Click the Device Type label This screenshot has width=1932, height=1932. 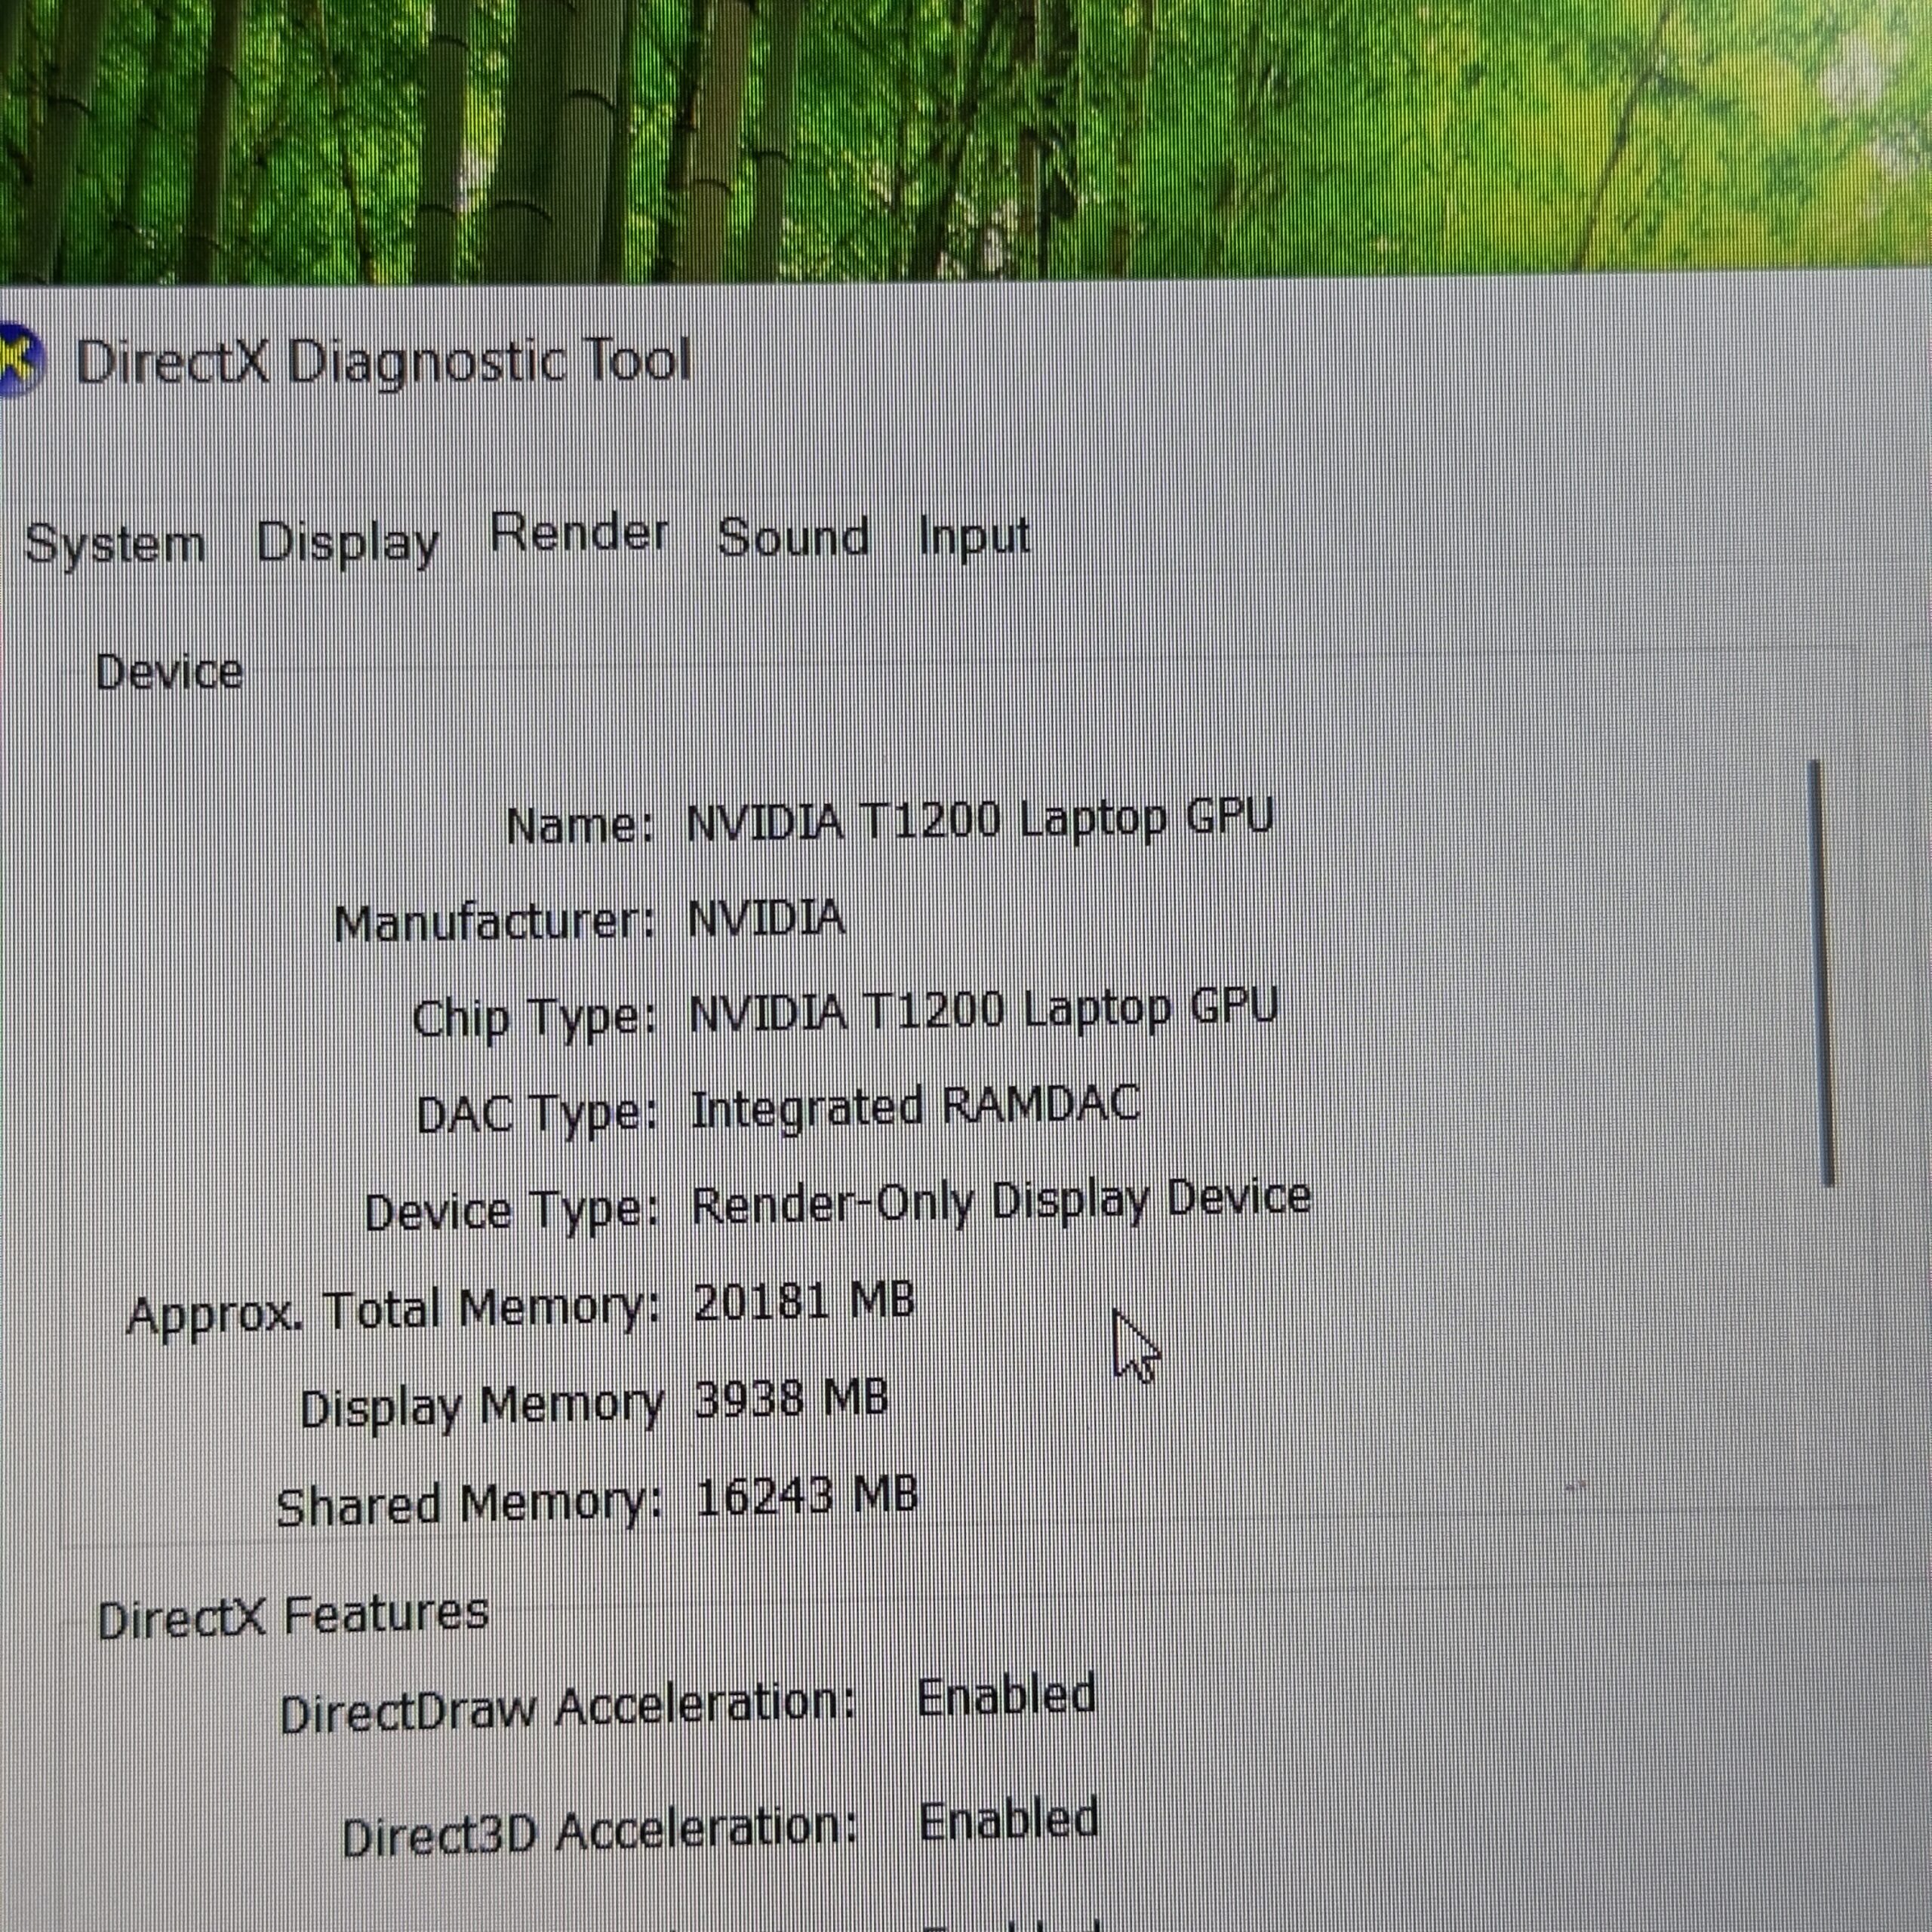511,1212
